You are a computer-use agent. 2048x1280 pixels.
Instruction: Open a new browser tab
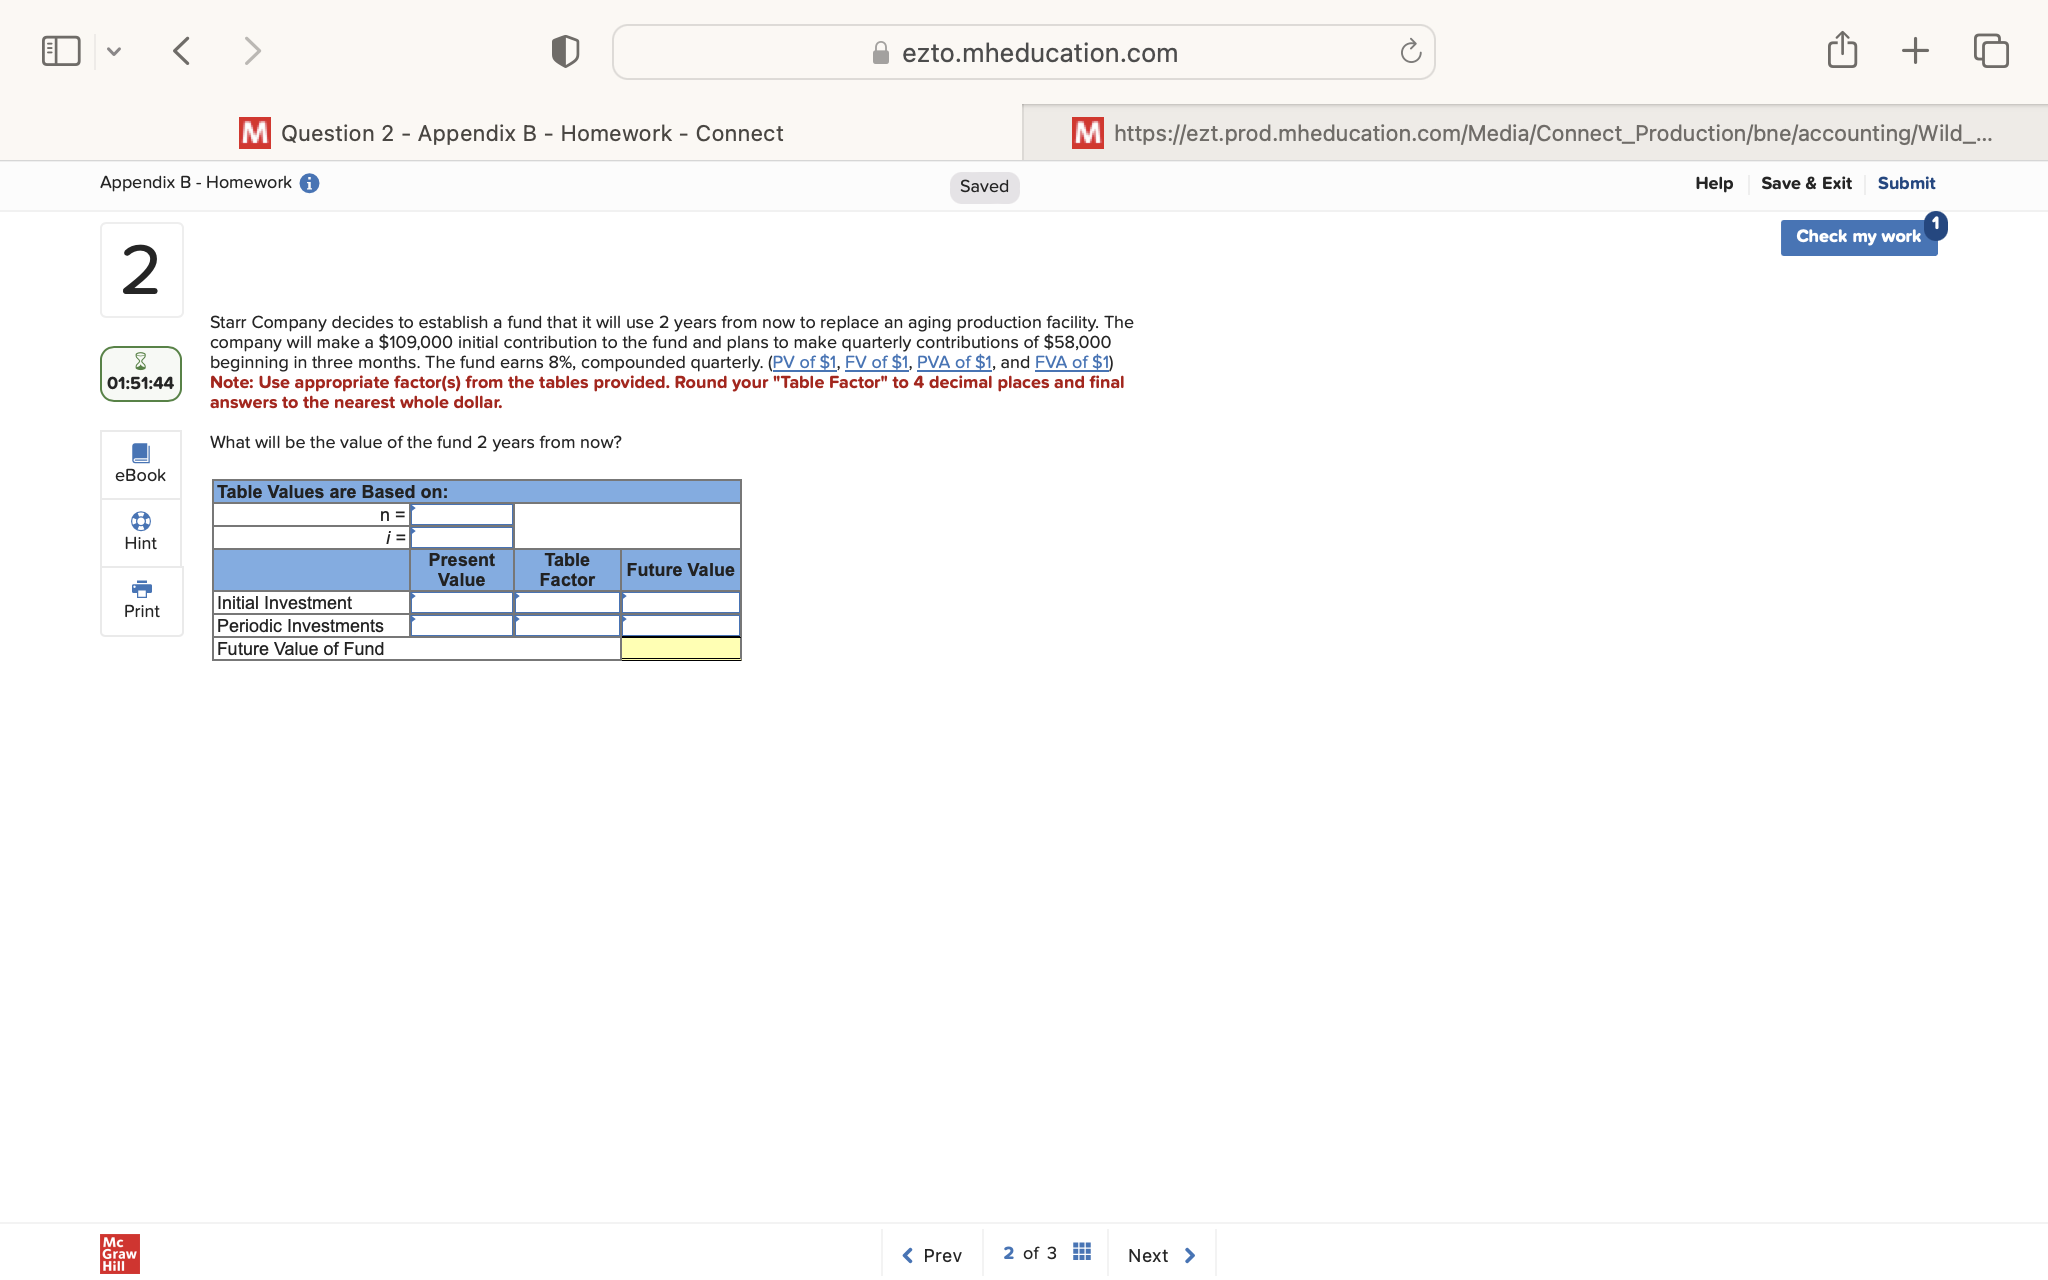click(x=1915, y=50)
